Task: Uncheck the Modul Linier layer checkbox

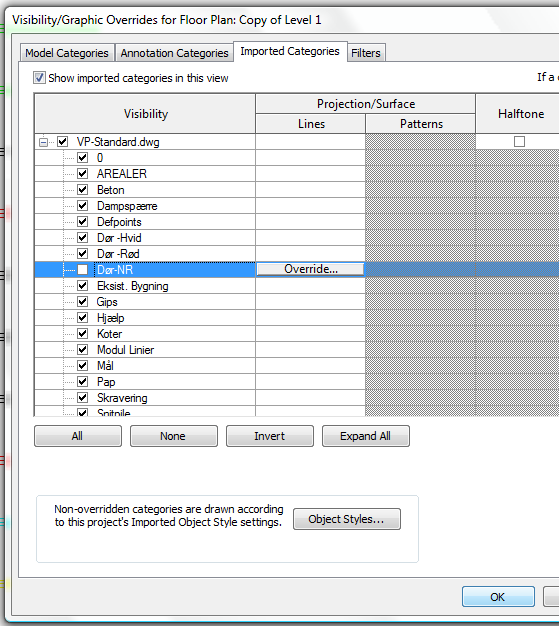Action: click(x=83, y=350)
